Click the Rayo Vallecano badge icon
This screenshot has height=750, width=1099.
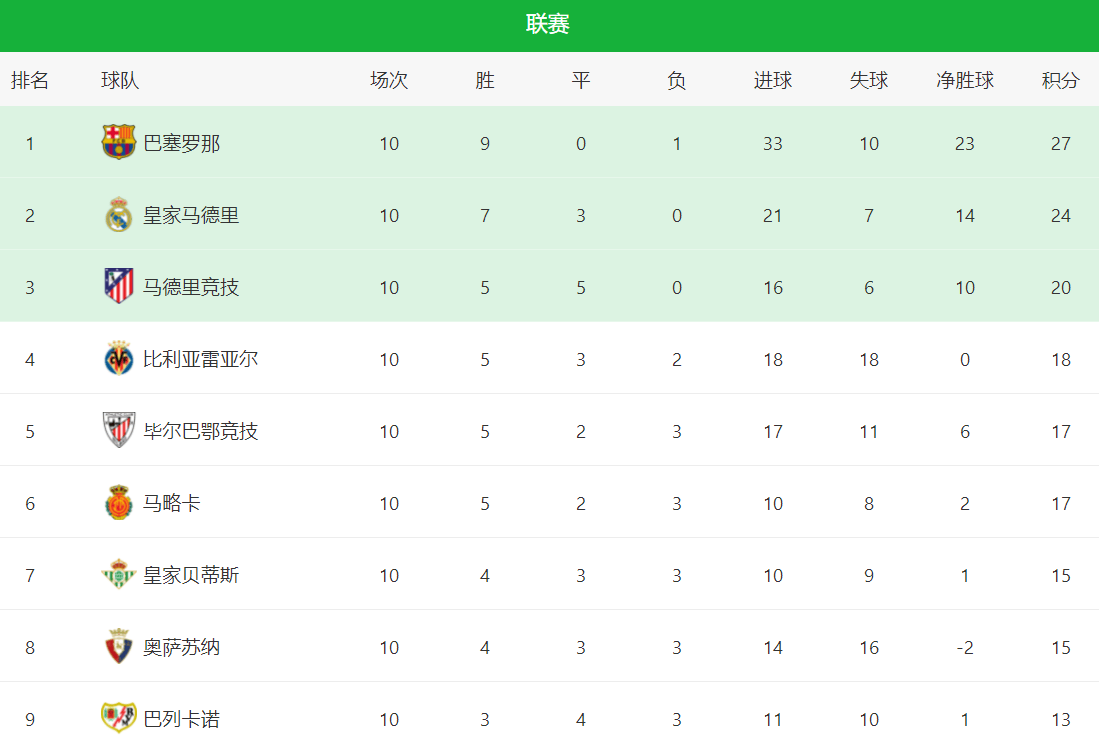coord(118,718)
